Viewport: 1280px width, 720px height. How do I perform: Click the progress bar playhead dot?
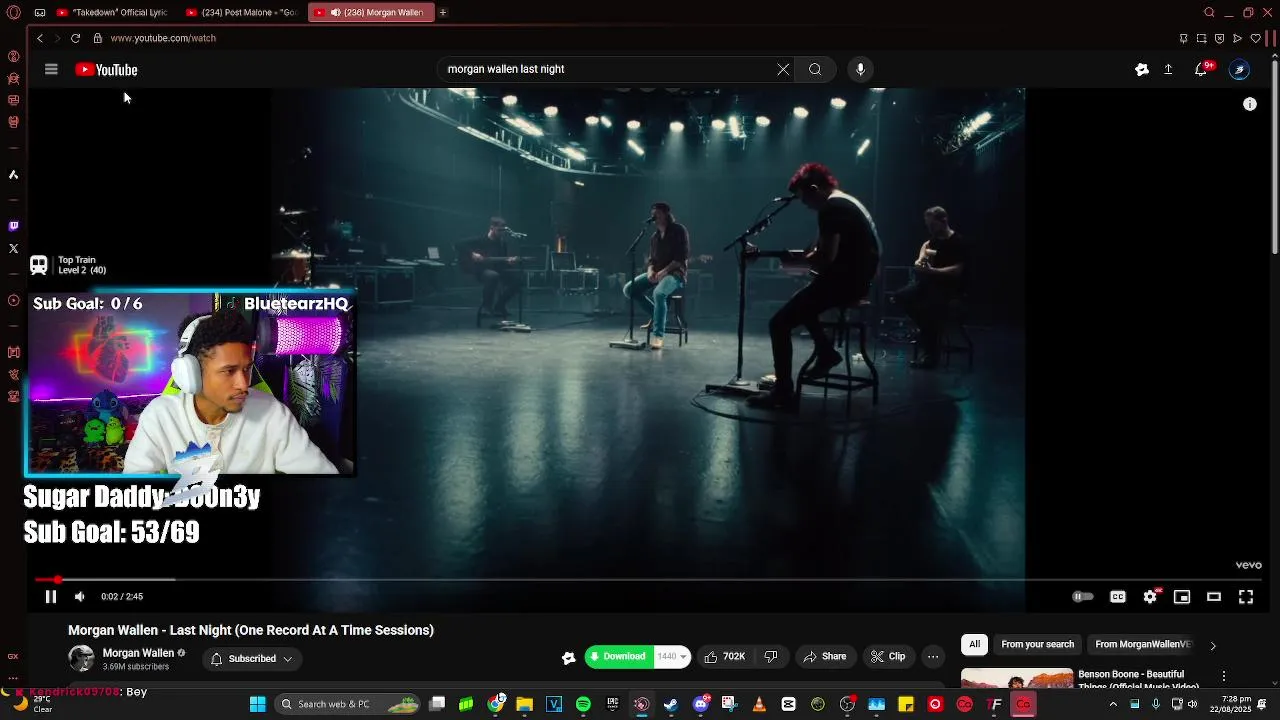click(58, 579)
